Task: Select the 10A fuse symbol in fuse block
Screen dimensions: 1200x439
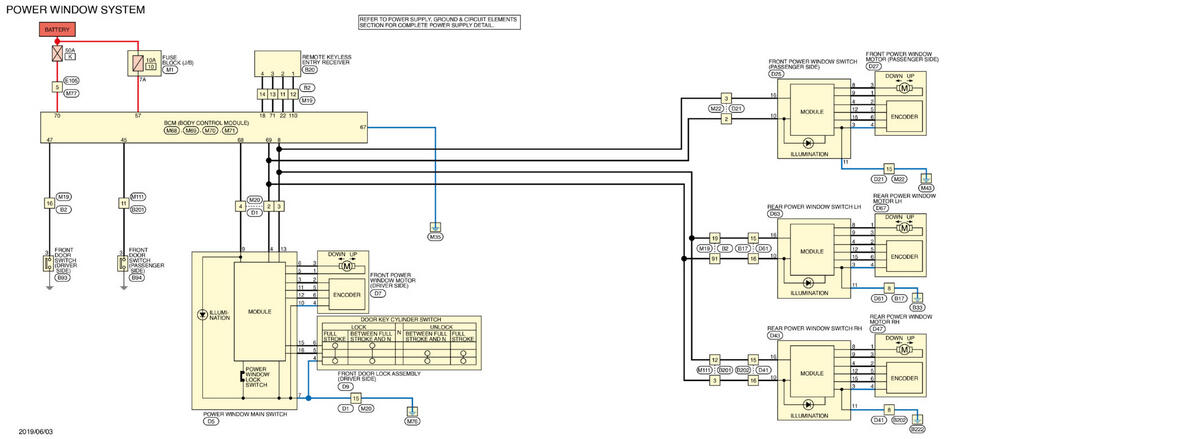Action: [140, 64]
